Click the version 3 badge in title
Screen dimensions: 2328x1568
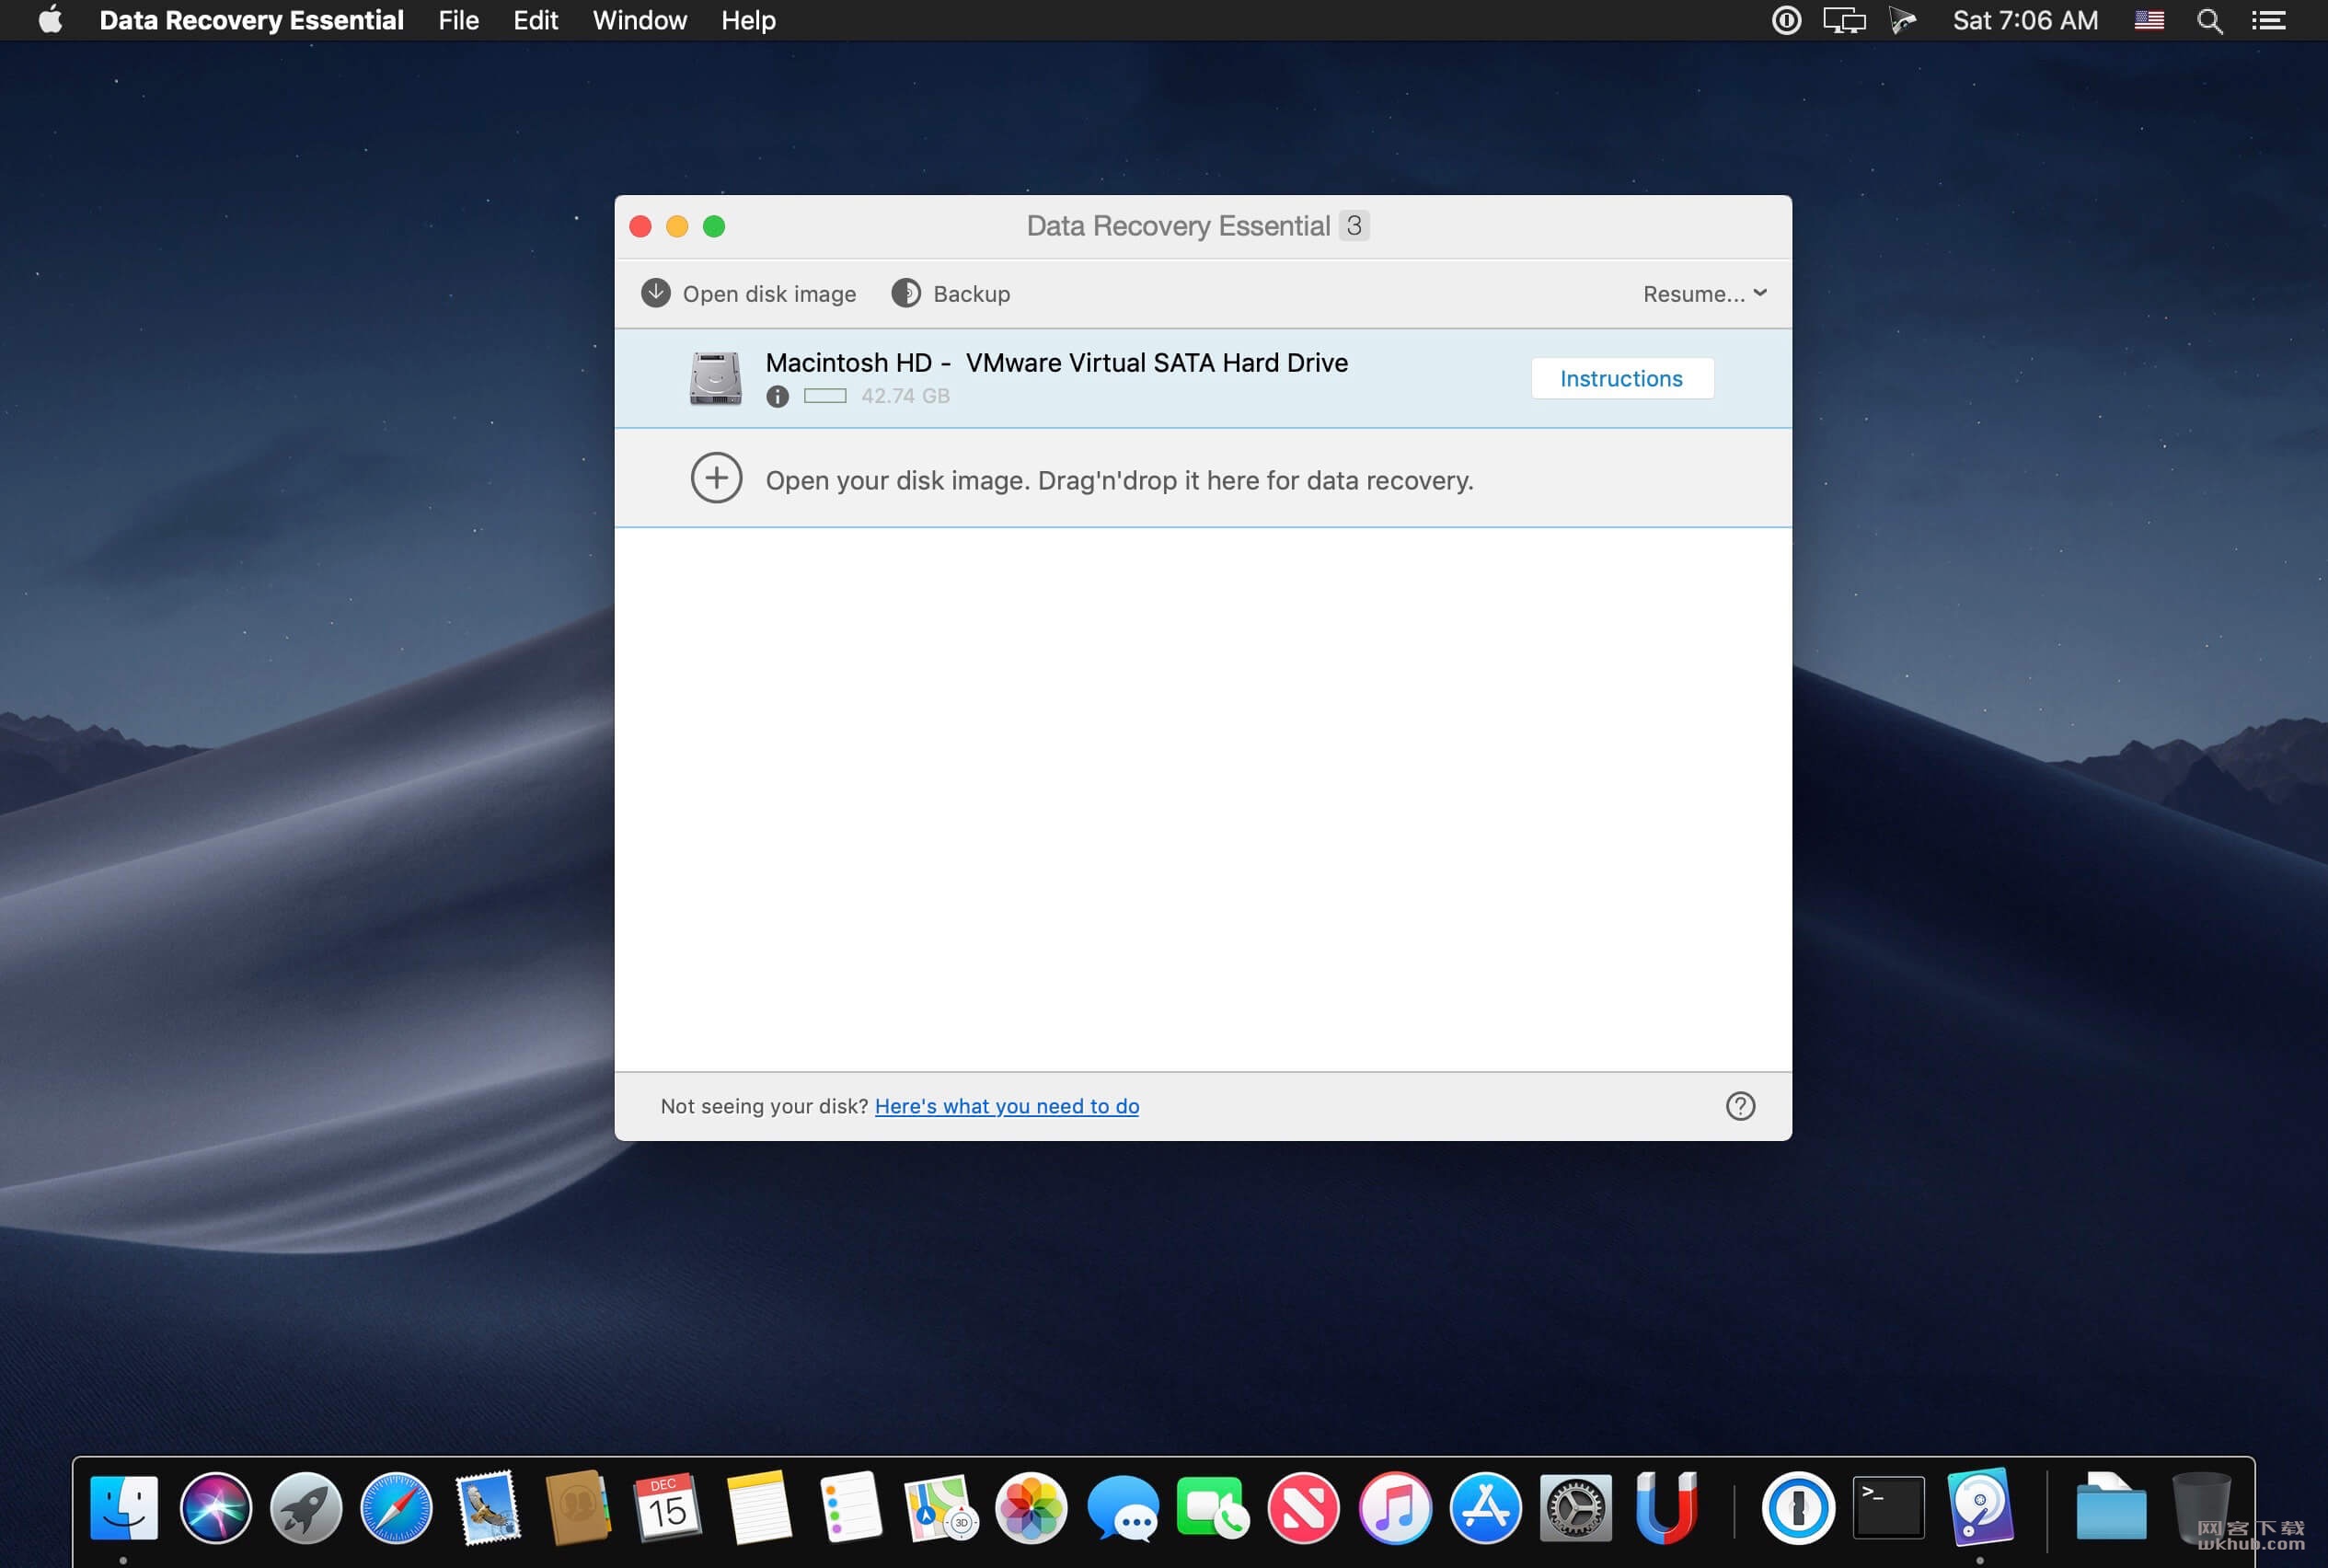tap(1354, 225)
